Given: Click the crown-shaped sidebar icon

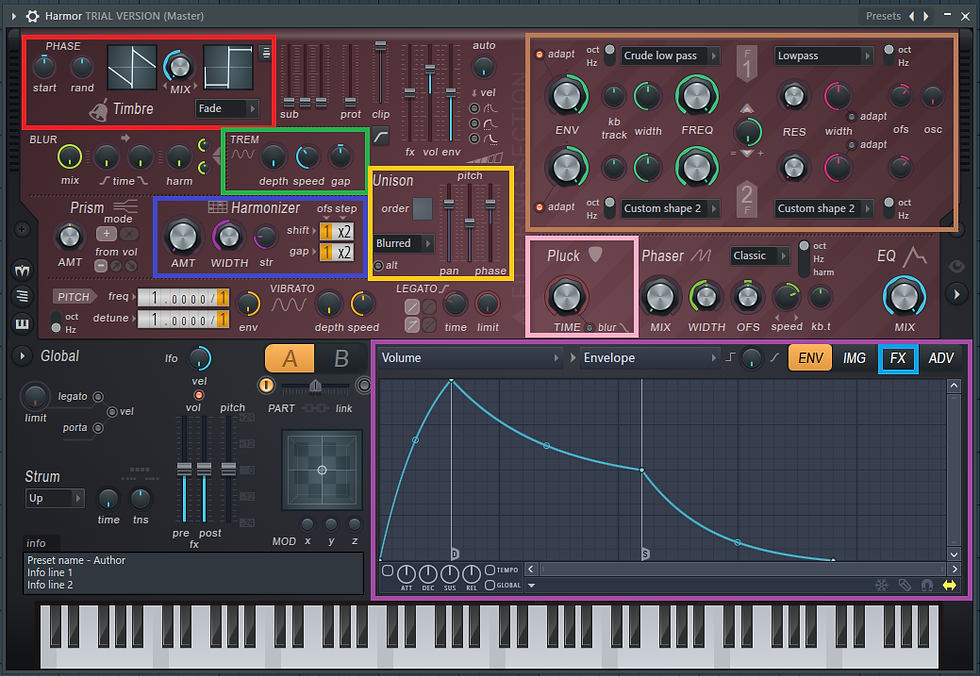Looking at the screenshot, I should 22,271.
